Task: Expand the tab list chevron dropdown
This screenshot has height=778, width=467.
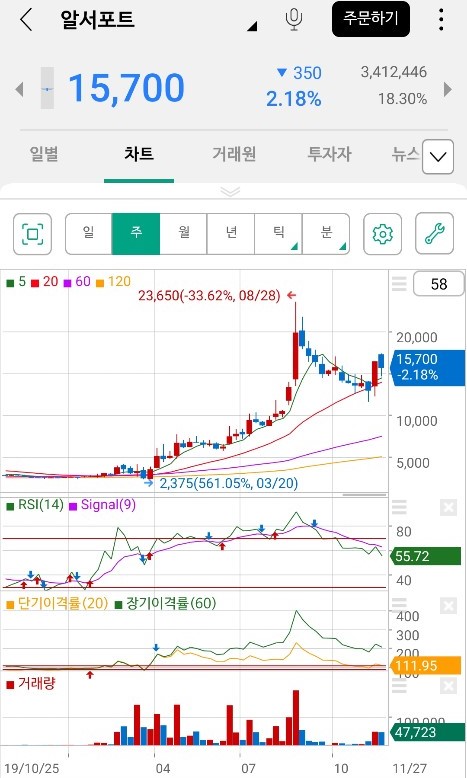Action: tap(438, 157)
